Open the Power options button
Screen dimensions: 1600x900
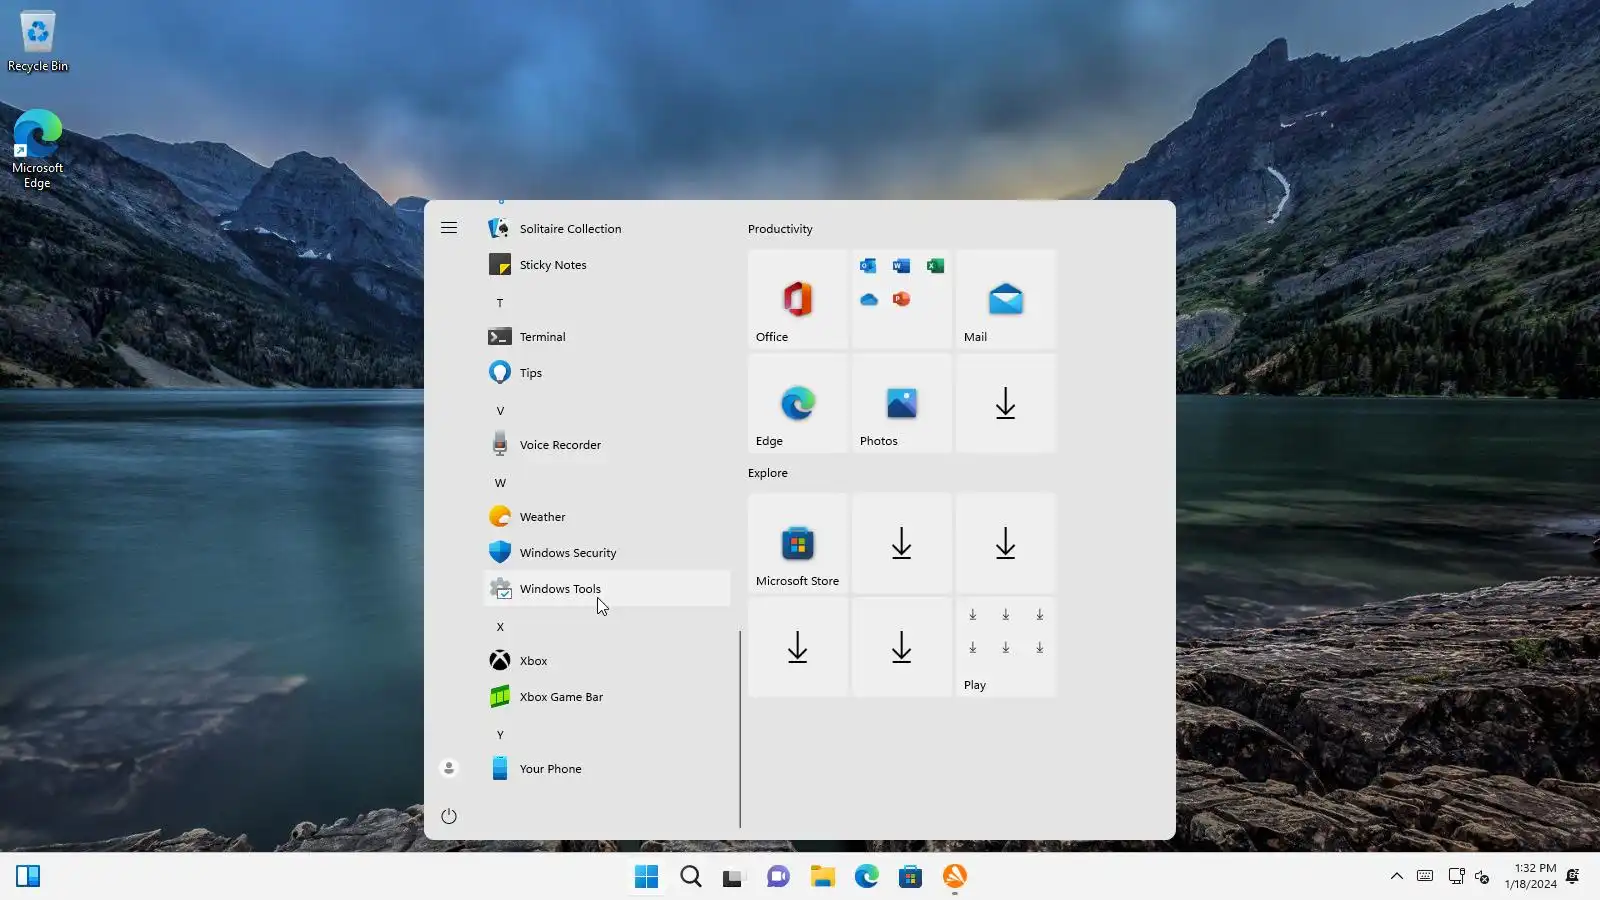[449, 816]
